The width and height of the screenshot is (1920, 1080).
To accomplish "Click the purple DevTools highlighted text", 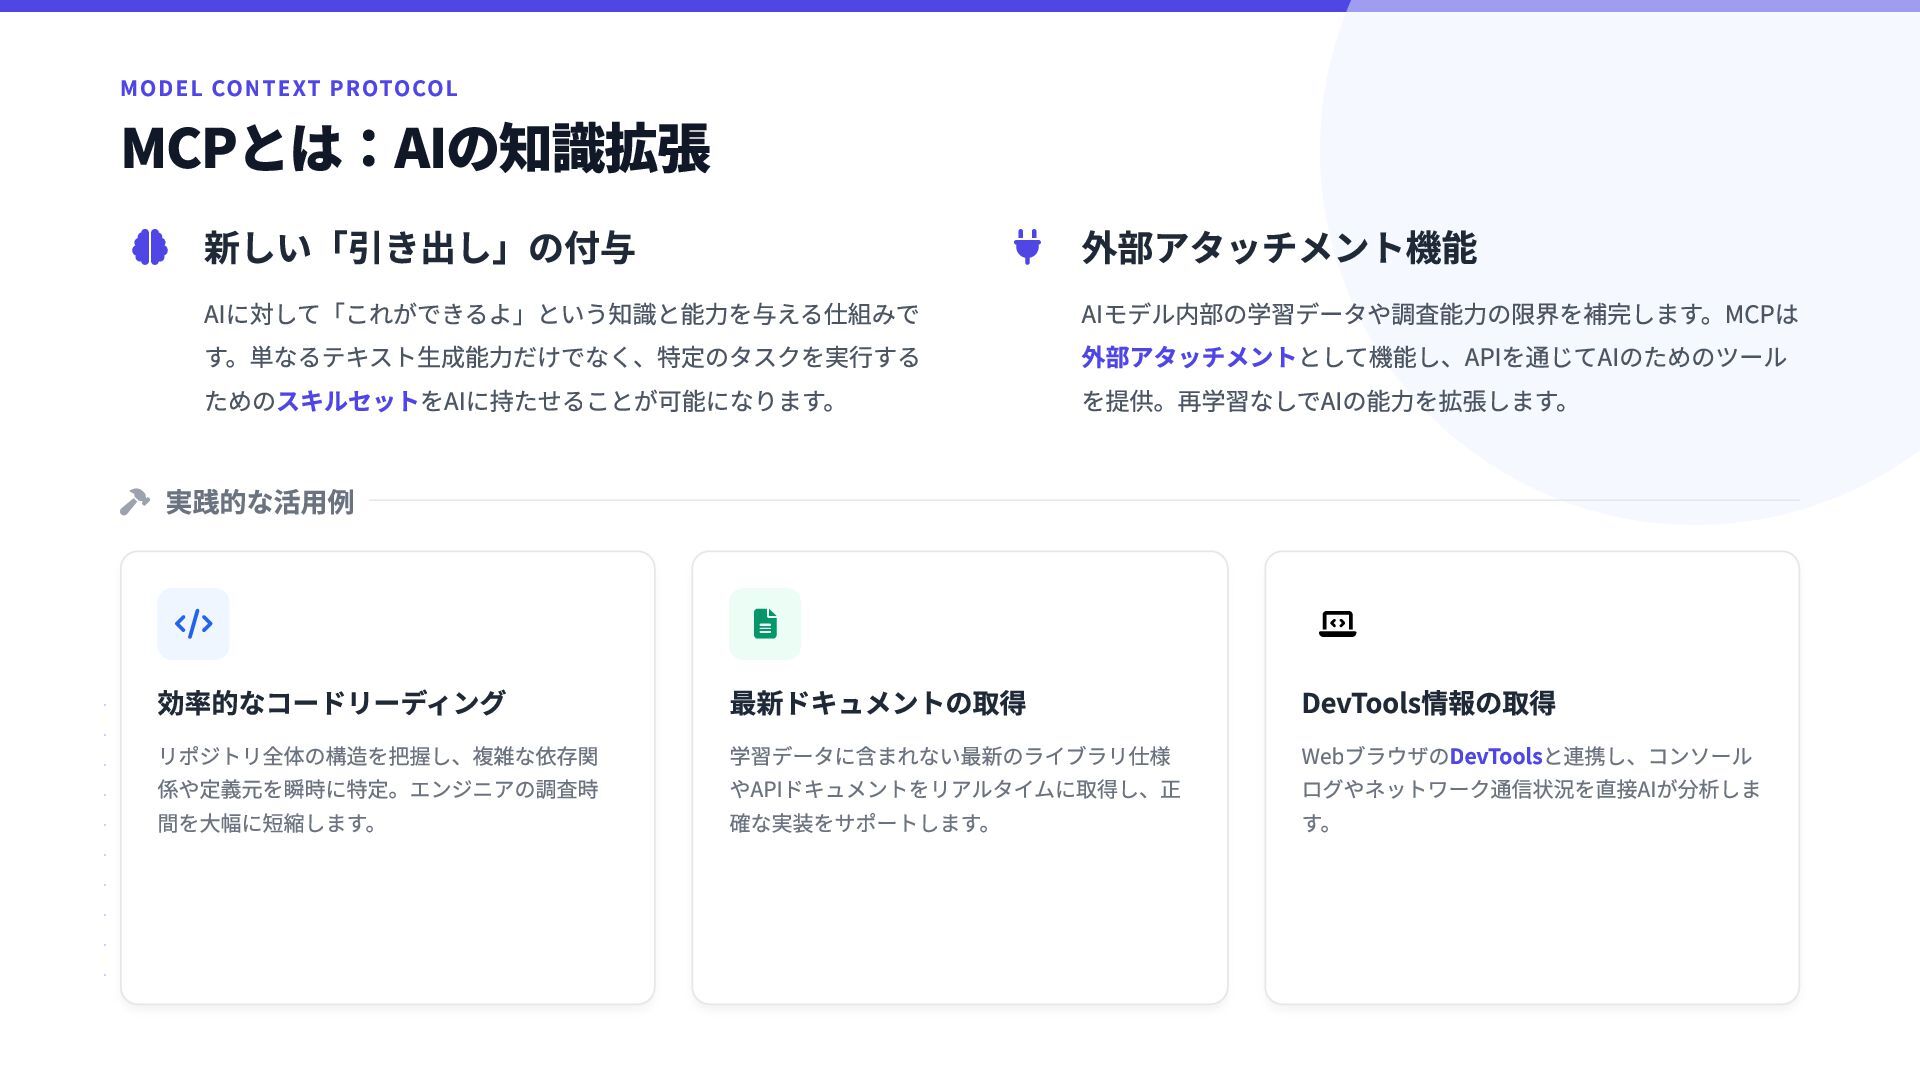I will coord(1495,756).
